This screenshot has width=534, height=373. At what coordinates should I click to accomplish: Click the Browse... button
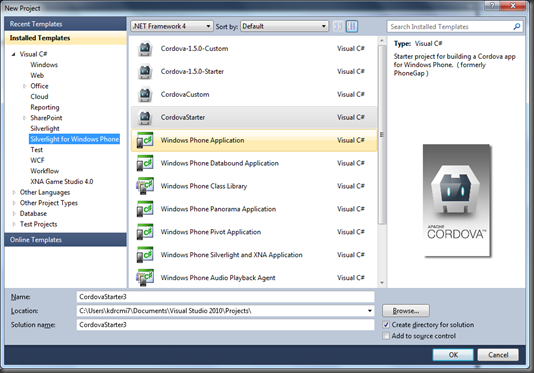click(406, 311)
